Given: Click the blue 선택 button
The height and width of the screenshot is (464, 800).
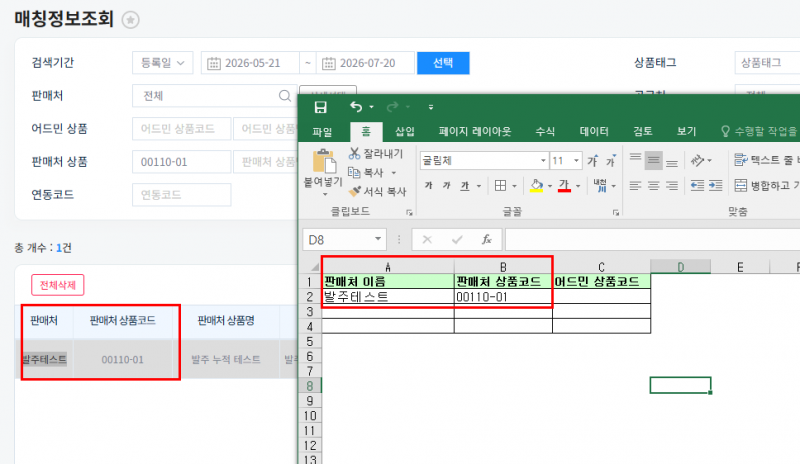Looking at the screenshot, I should [x=443, y=63].
